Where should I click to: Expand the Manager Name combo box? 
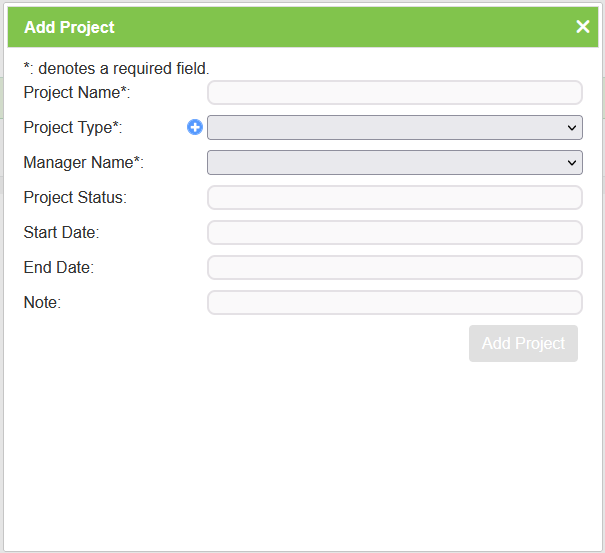pos(394,162)
